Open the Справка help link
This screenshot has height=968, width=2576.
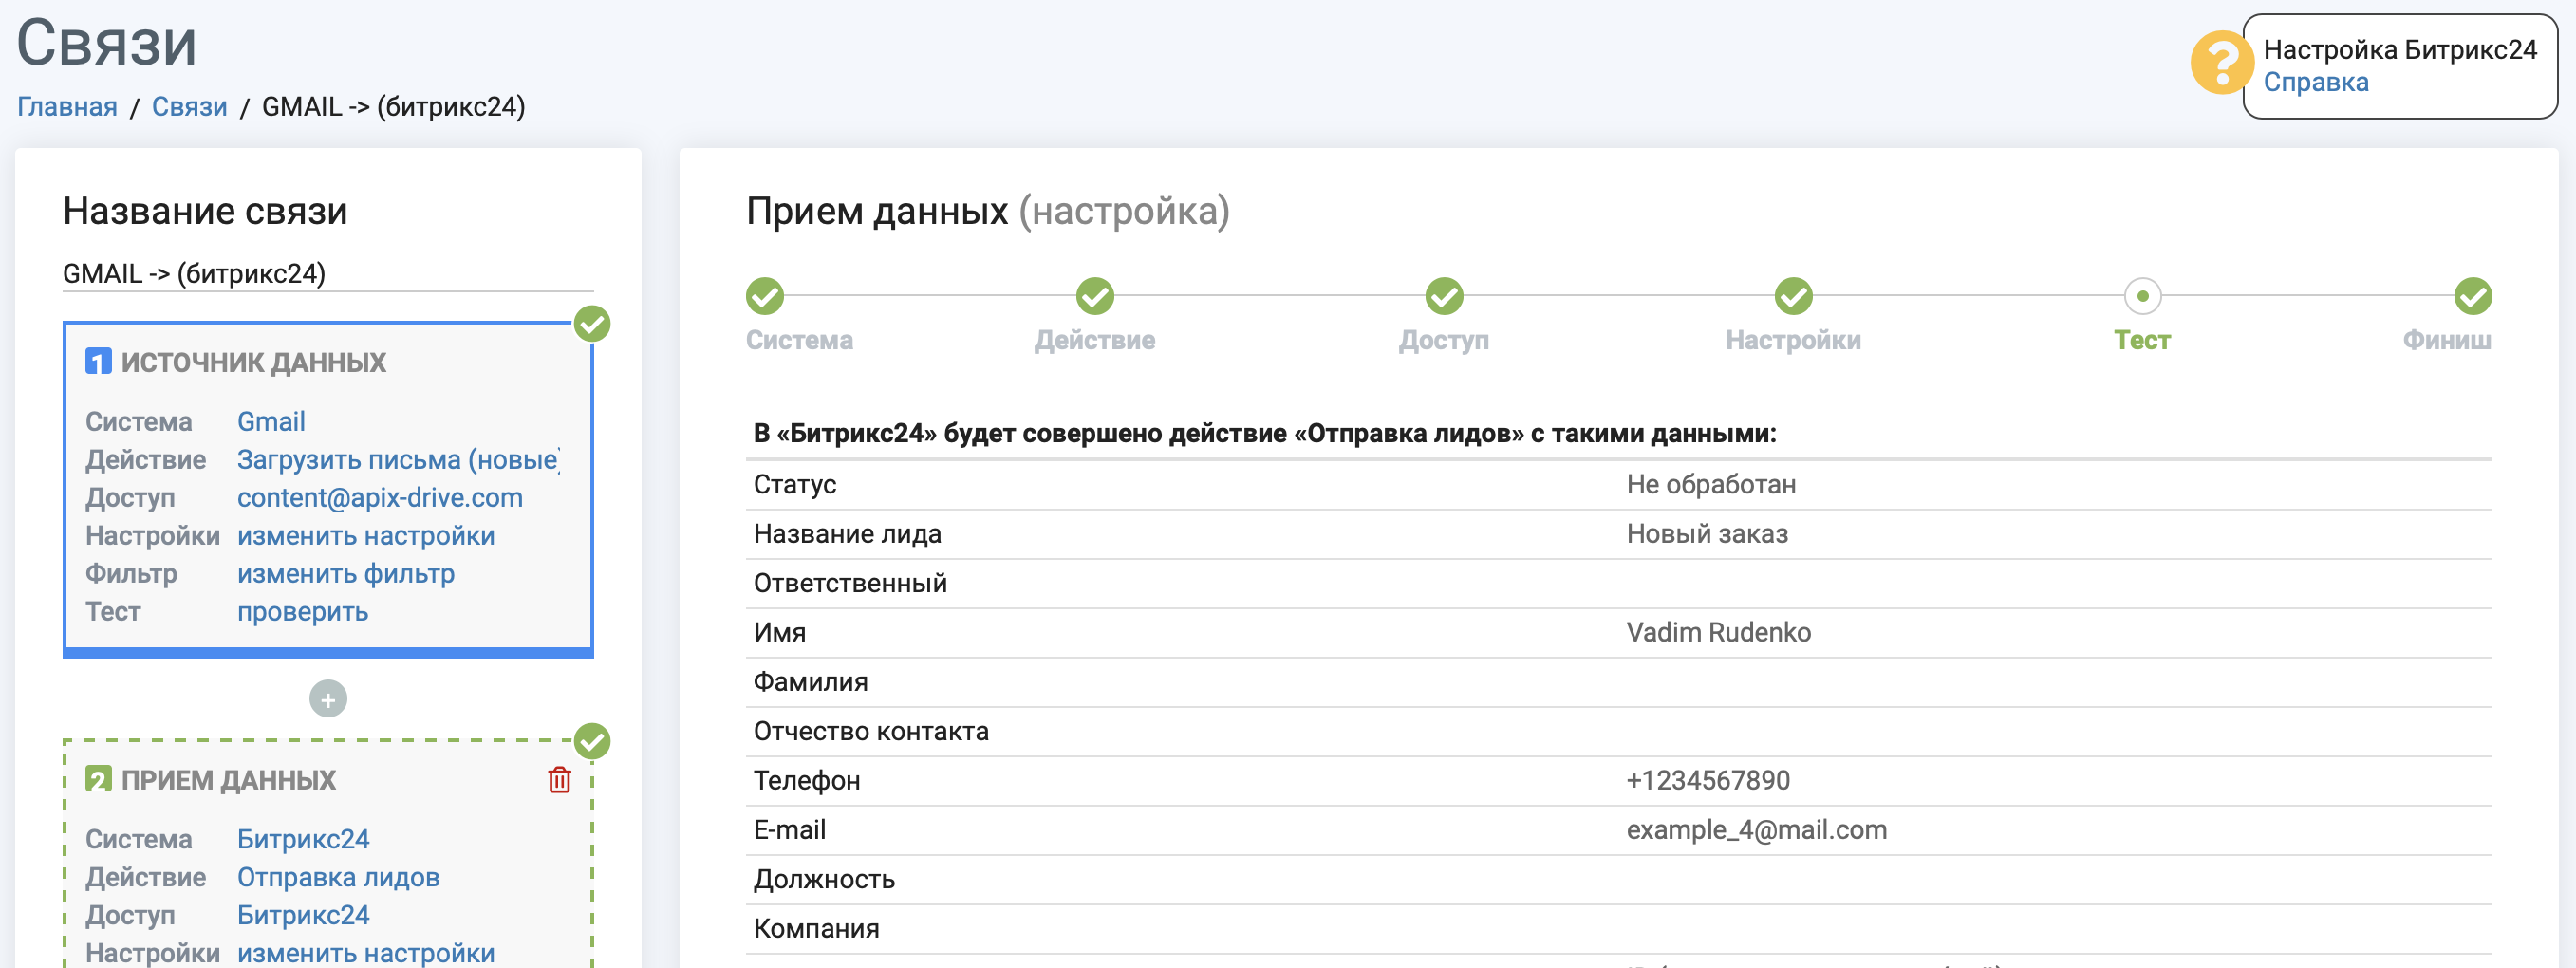[2315, 82]
